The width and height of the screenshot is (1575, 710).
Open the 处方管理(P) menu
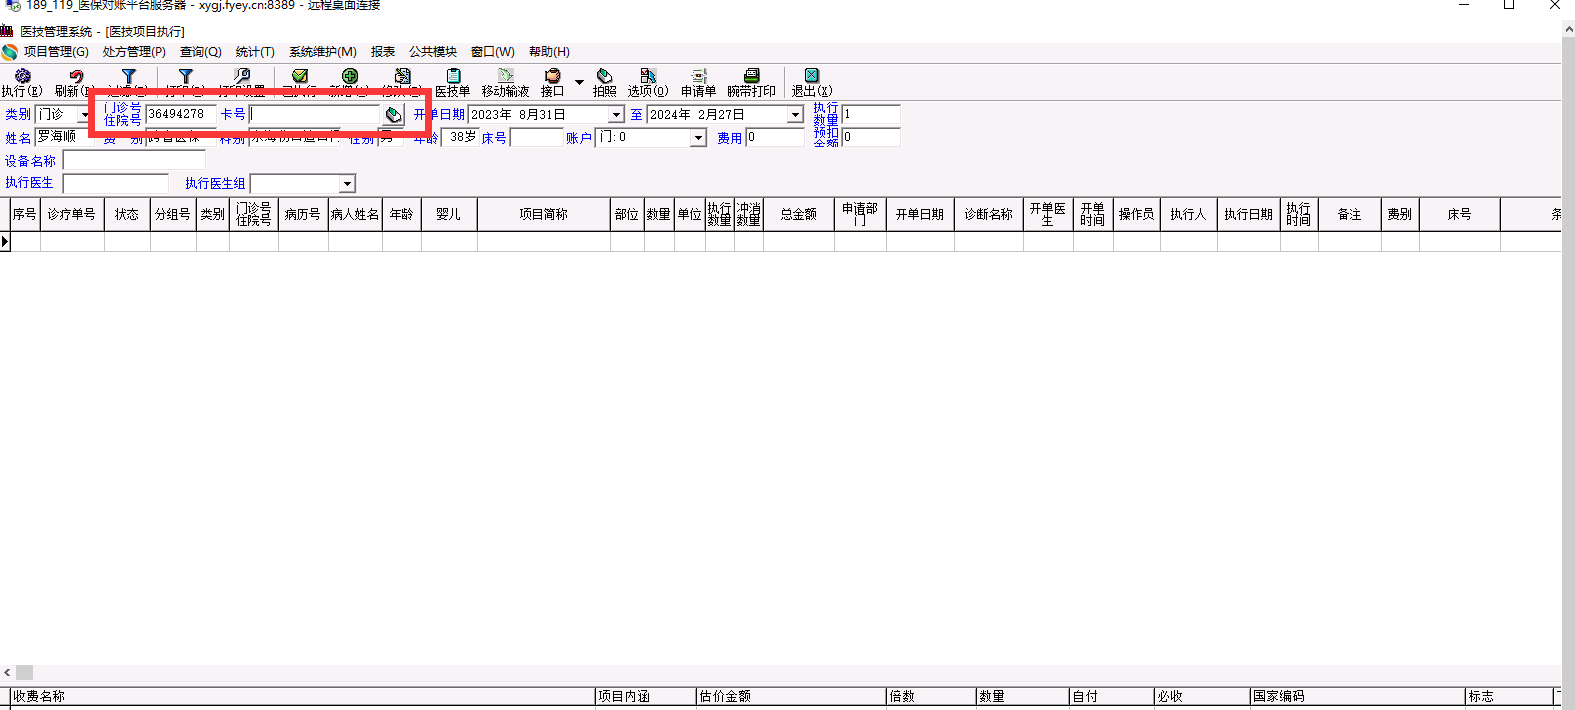click(134, 52)
